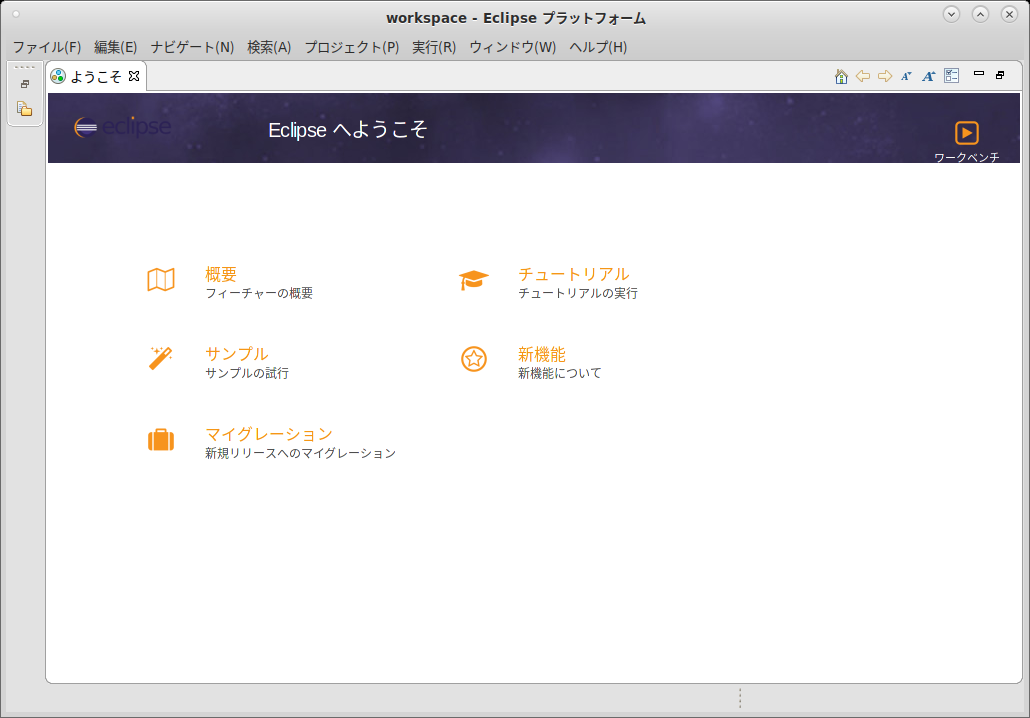Open ワークベンチ link text

(x=966, y=157)
